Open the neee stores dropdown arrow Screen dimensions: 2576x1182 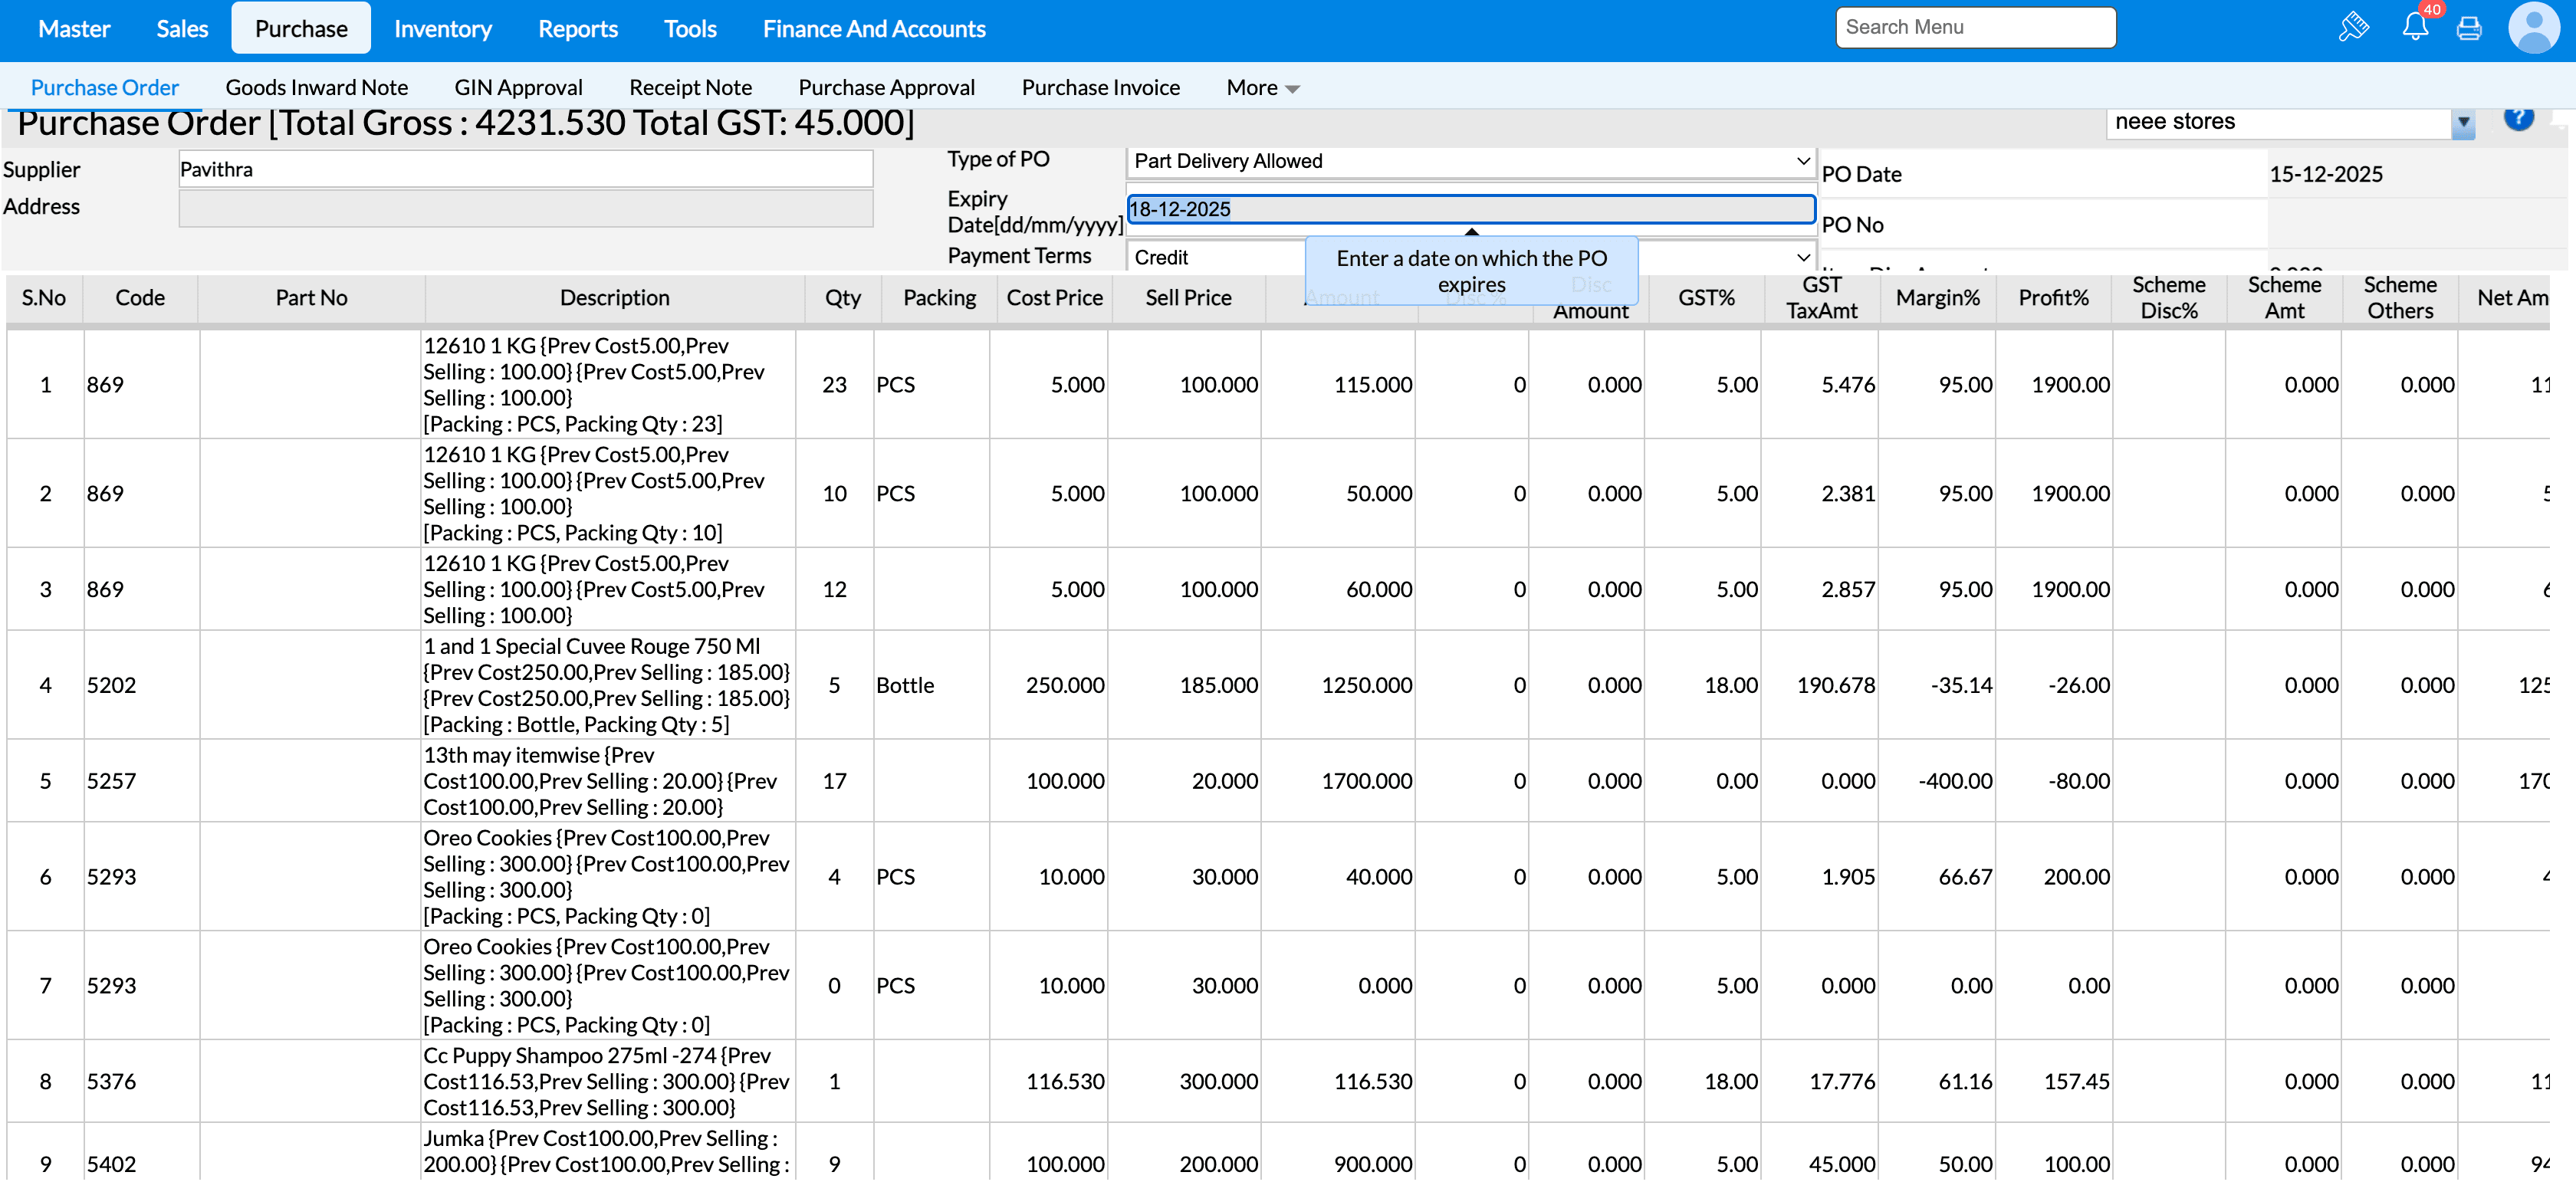(2463, 123)
